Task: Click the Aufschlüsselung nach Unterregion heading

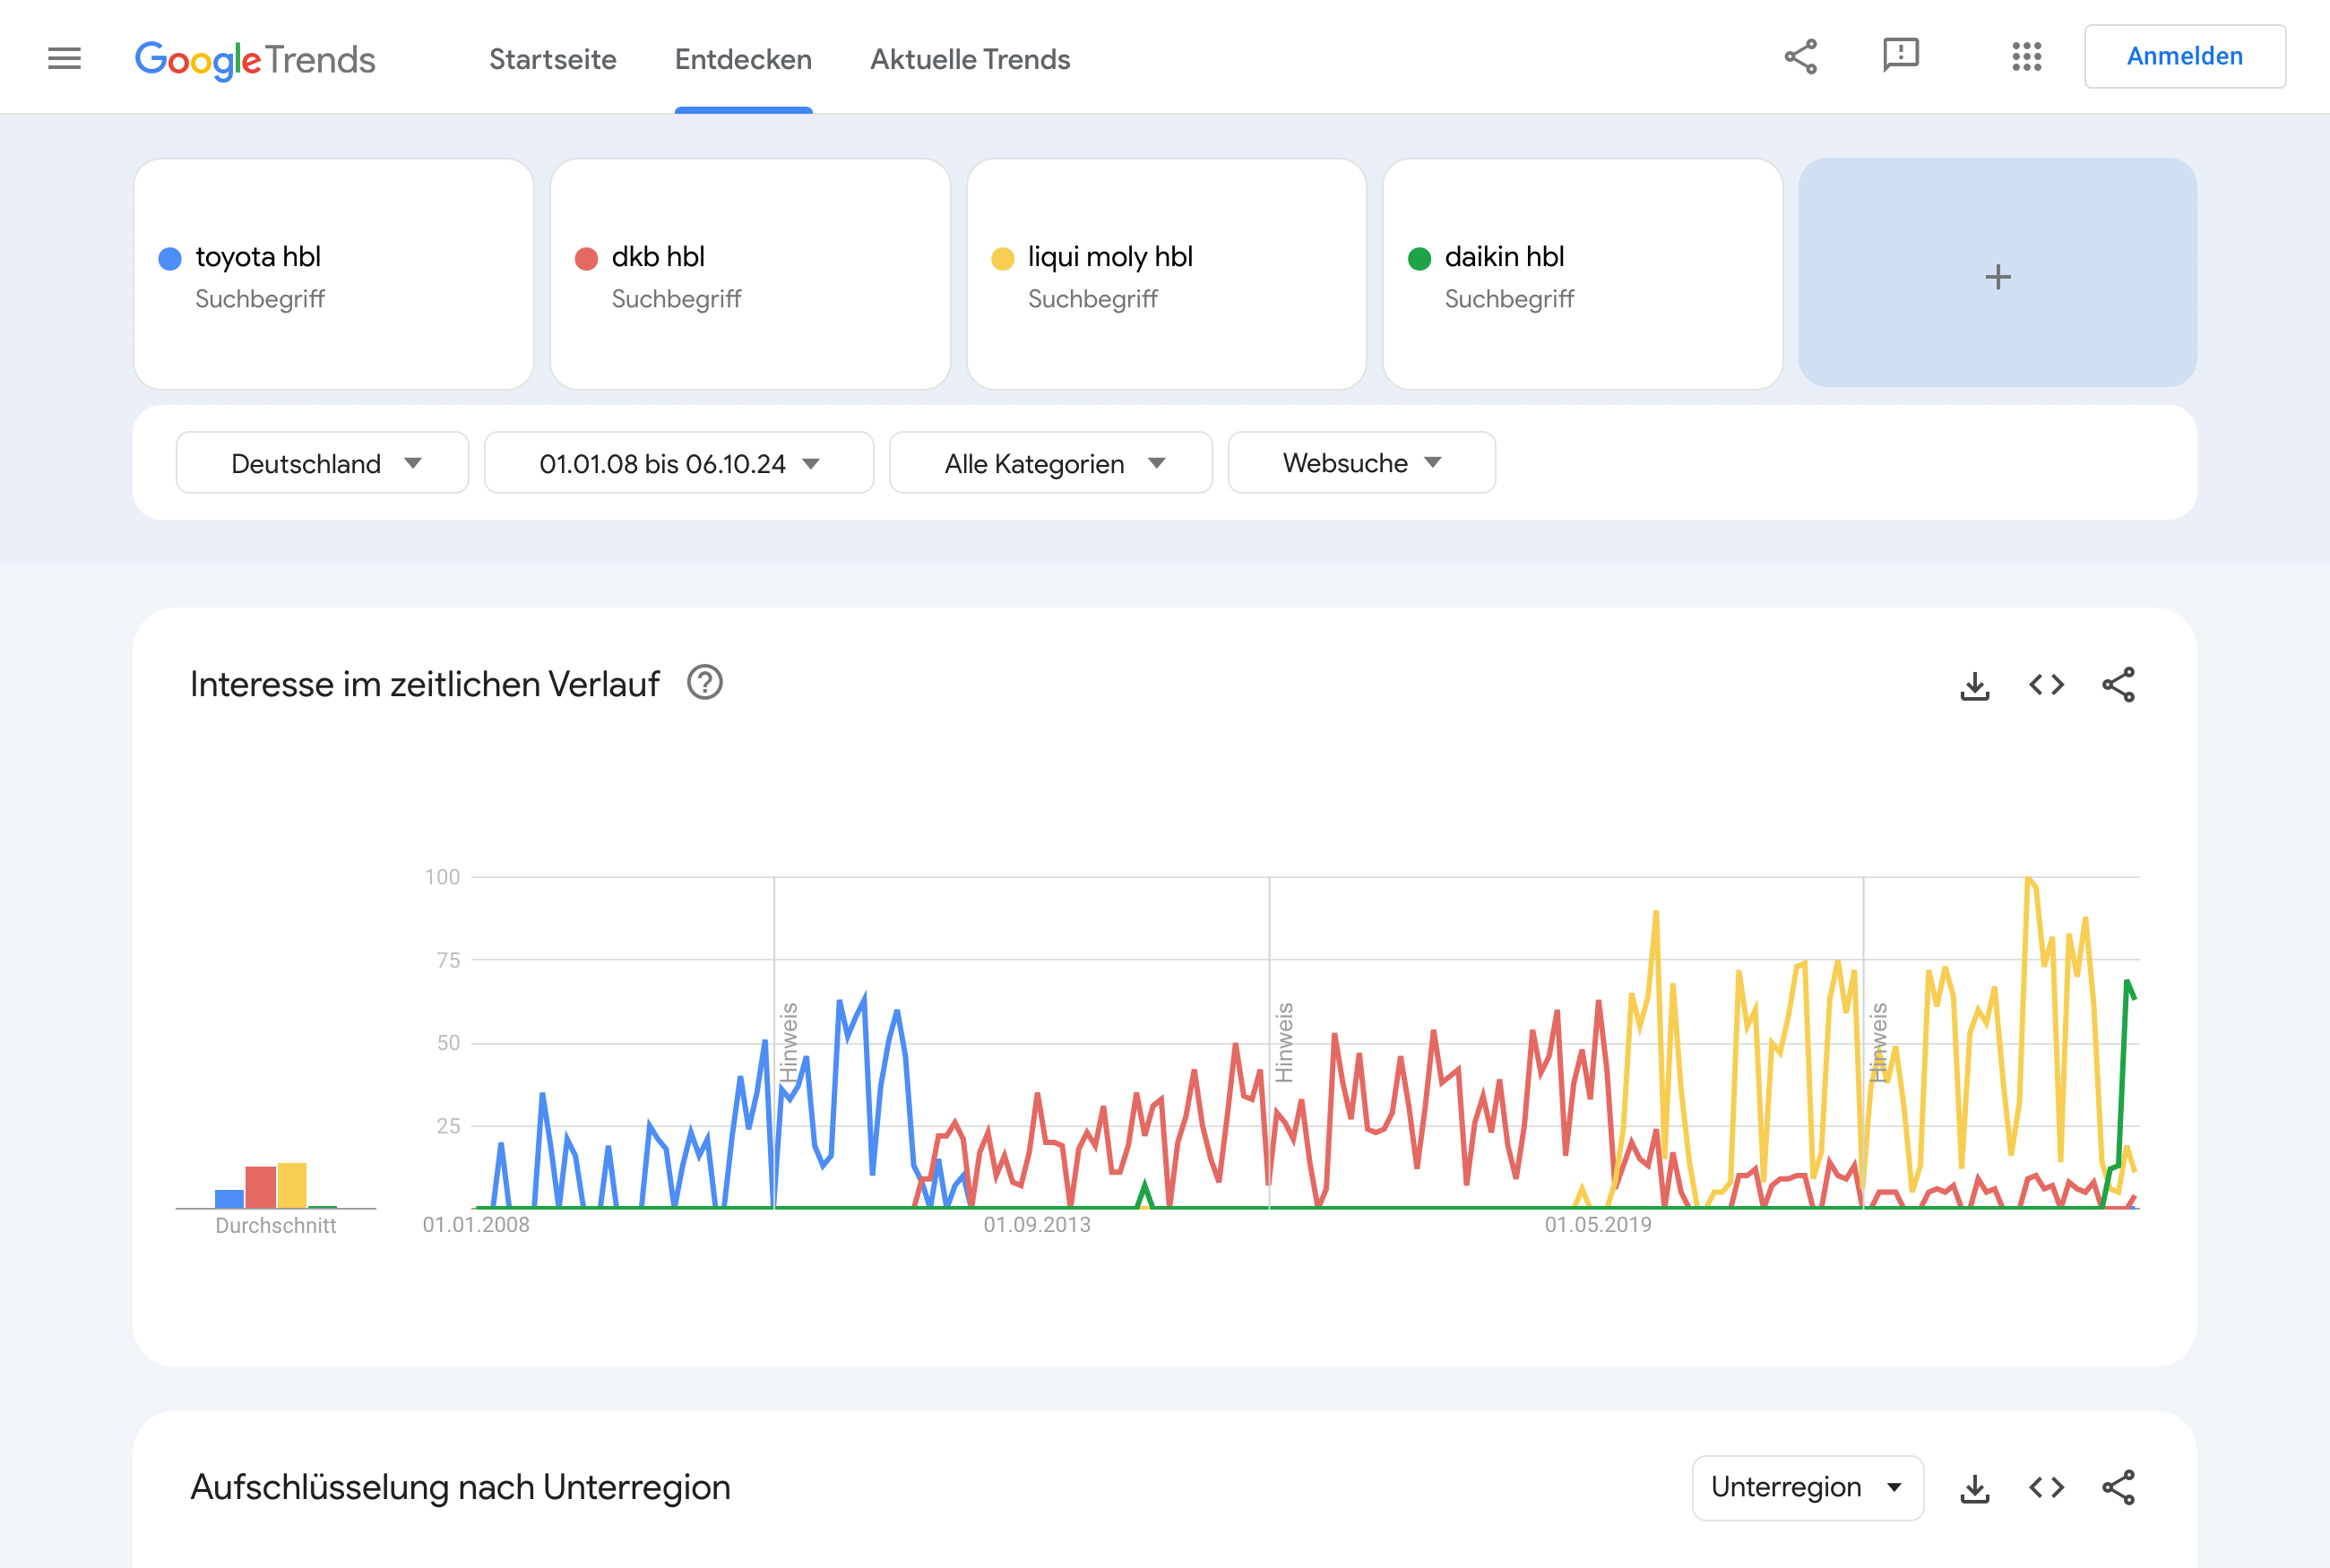Action: click(x=460, y=1488)
